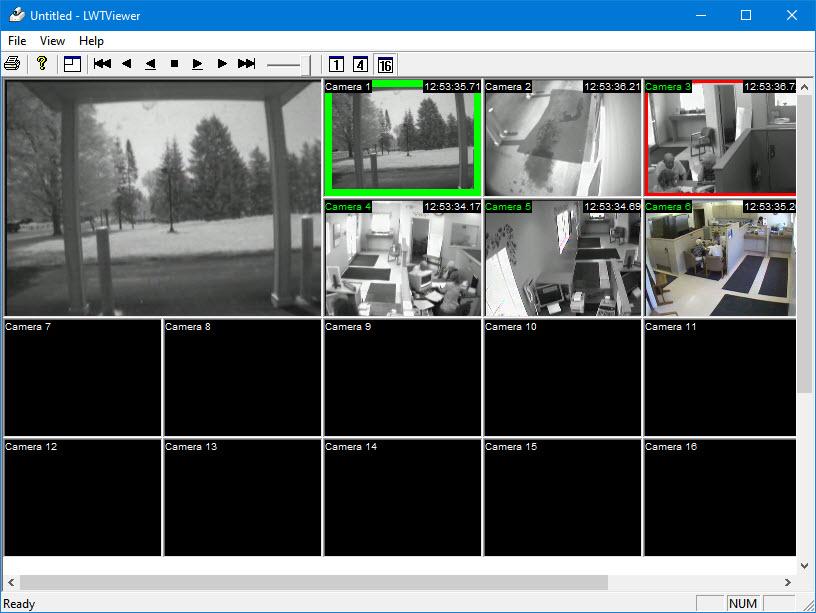Image resolution: width=816 pixels, height=613 pixels.
Task: Open the About help question-mark icon
Action: tap(42, 64)
